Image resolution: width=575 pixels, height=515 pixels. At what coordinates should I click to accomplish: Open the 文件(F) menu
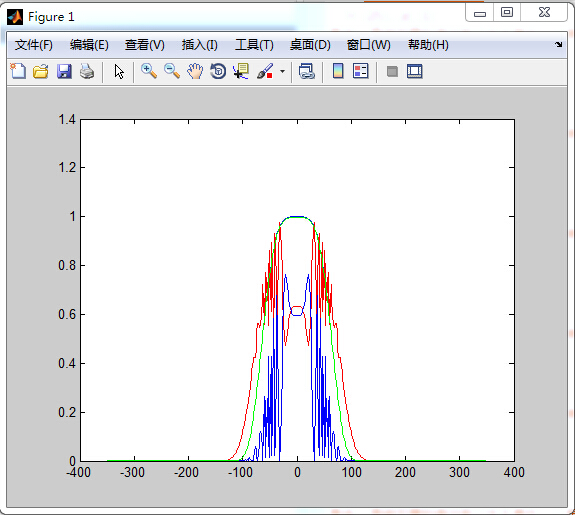click(34, 45)
